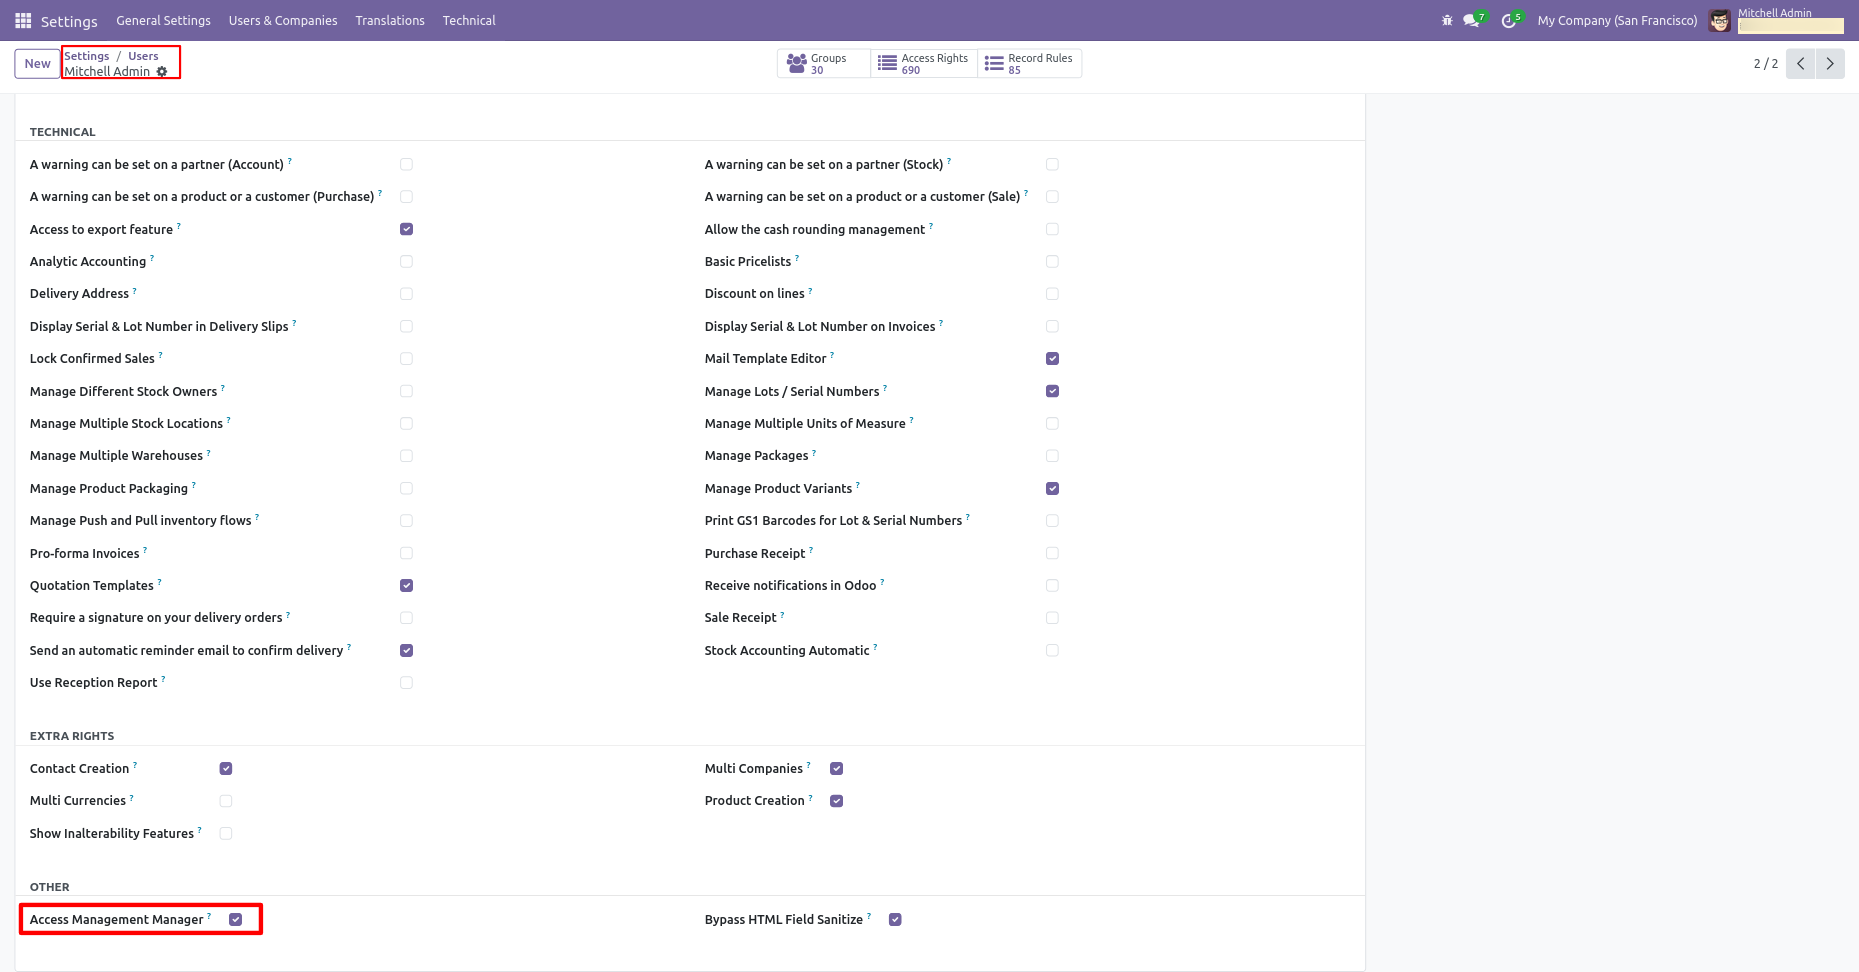
Task: Uncheck Access to export feature
Action: click(406, 229)
